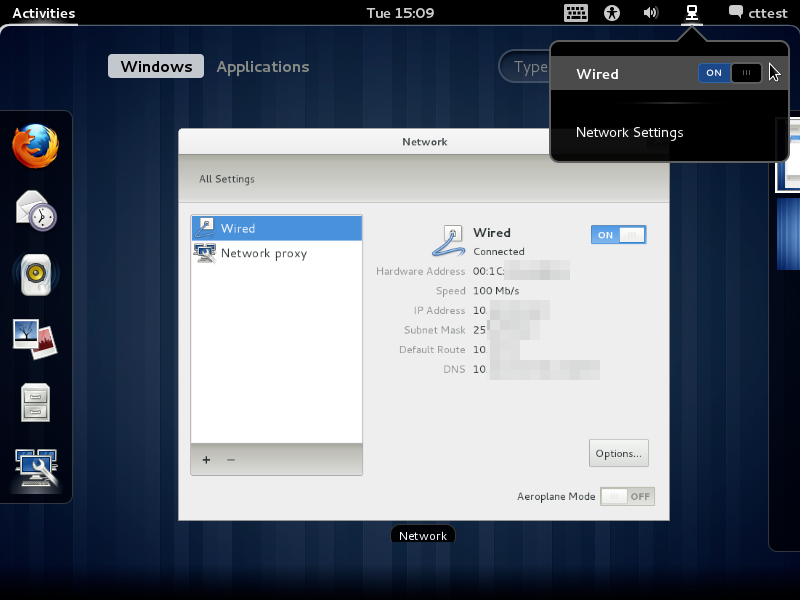Click the Default Route label

pos(432,349)
